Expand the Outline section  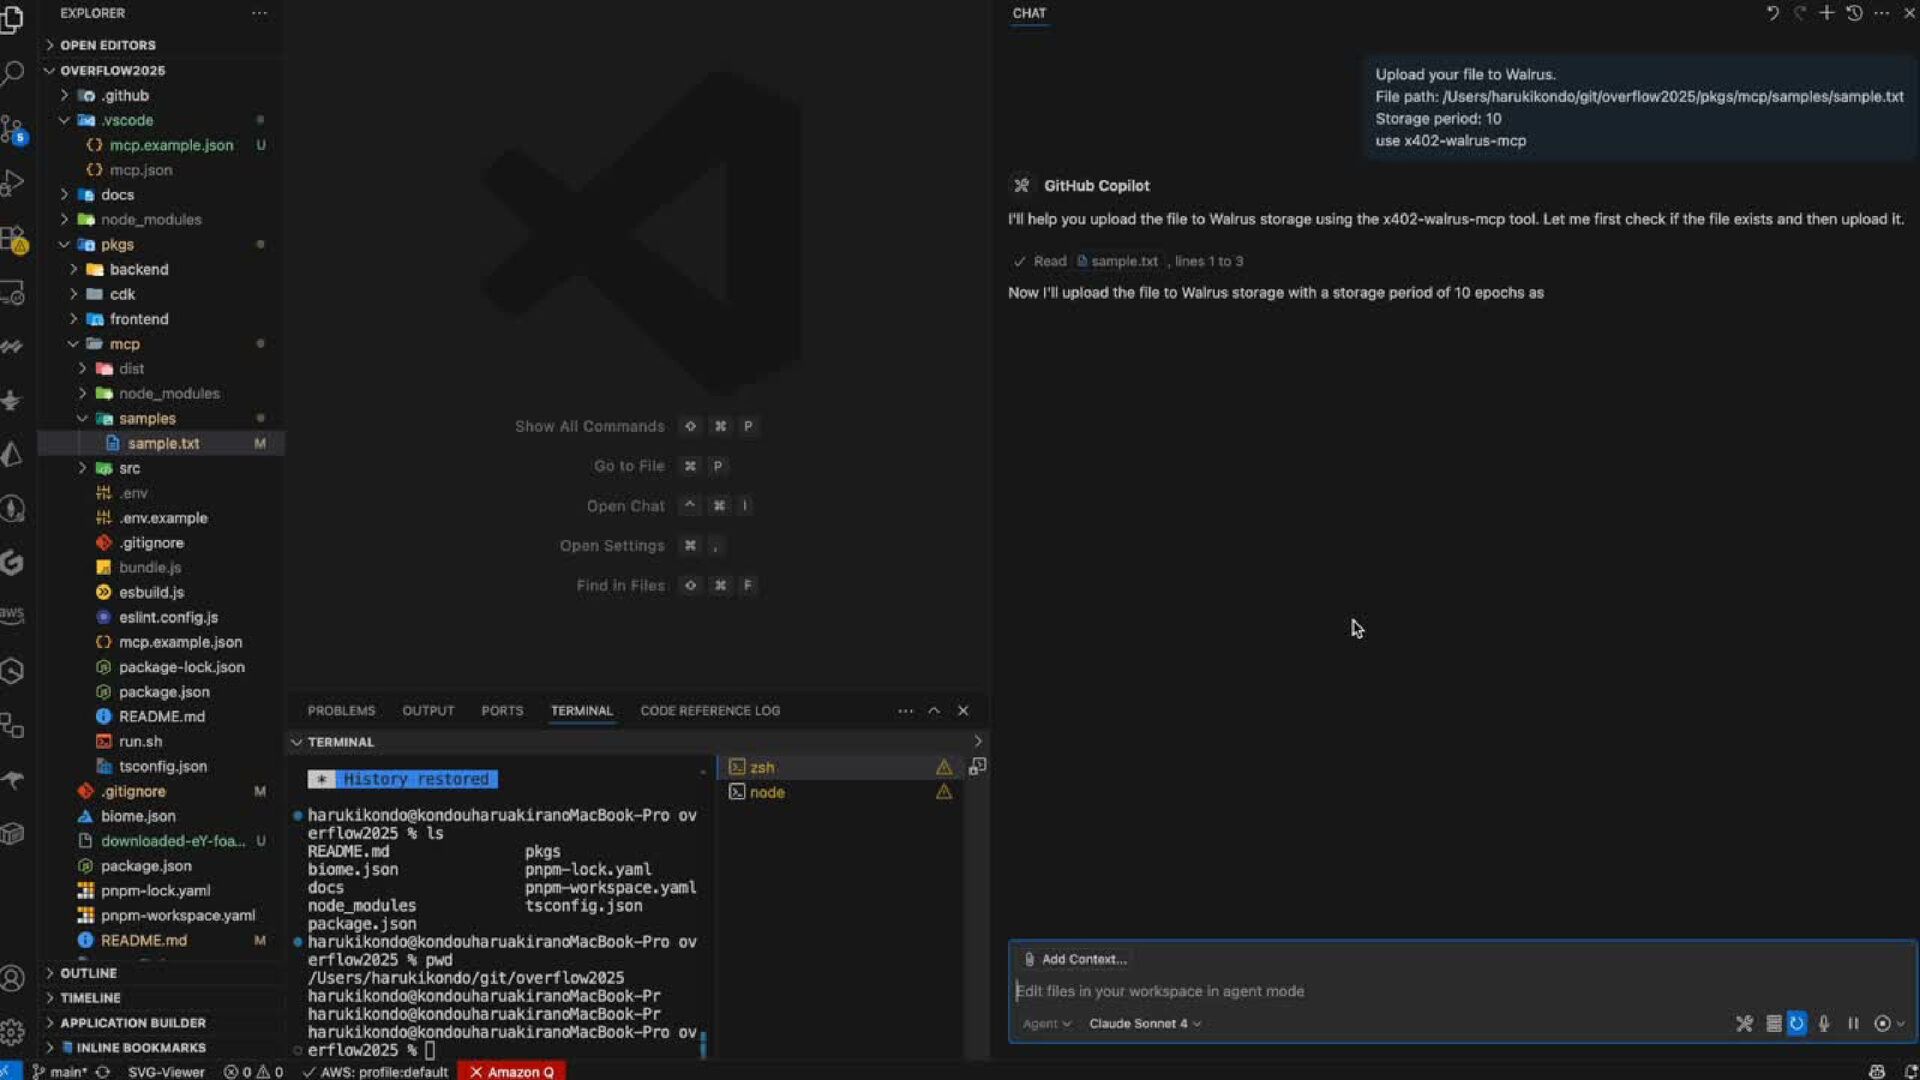point(160,973)
